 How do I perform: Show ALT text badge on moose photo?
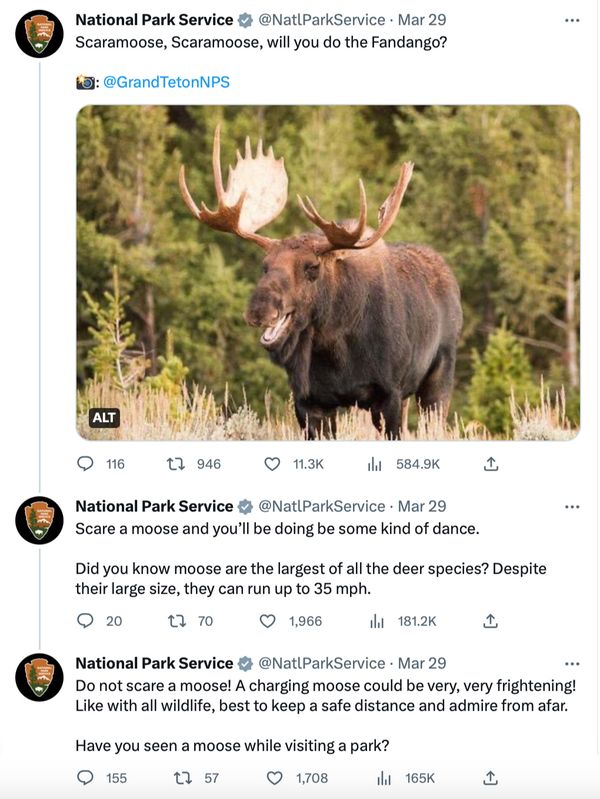click(x=104, y=418)
